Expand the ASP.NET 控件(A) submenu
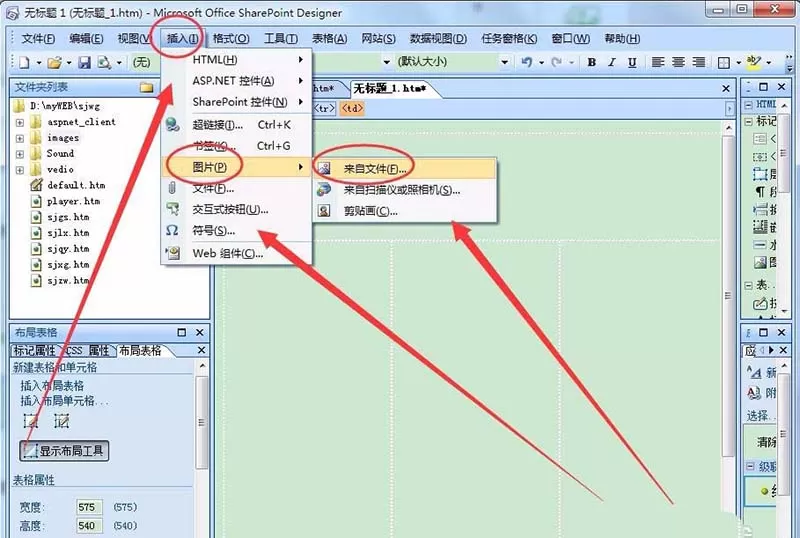This screenshot has width=800, height=538. 236,81
